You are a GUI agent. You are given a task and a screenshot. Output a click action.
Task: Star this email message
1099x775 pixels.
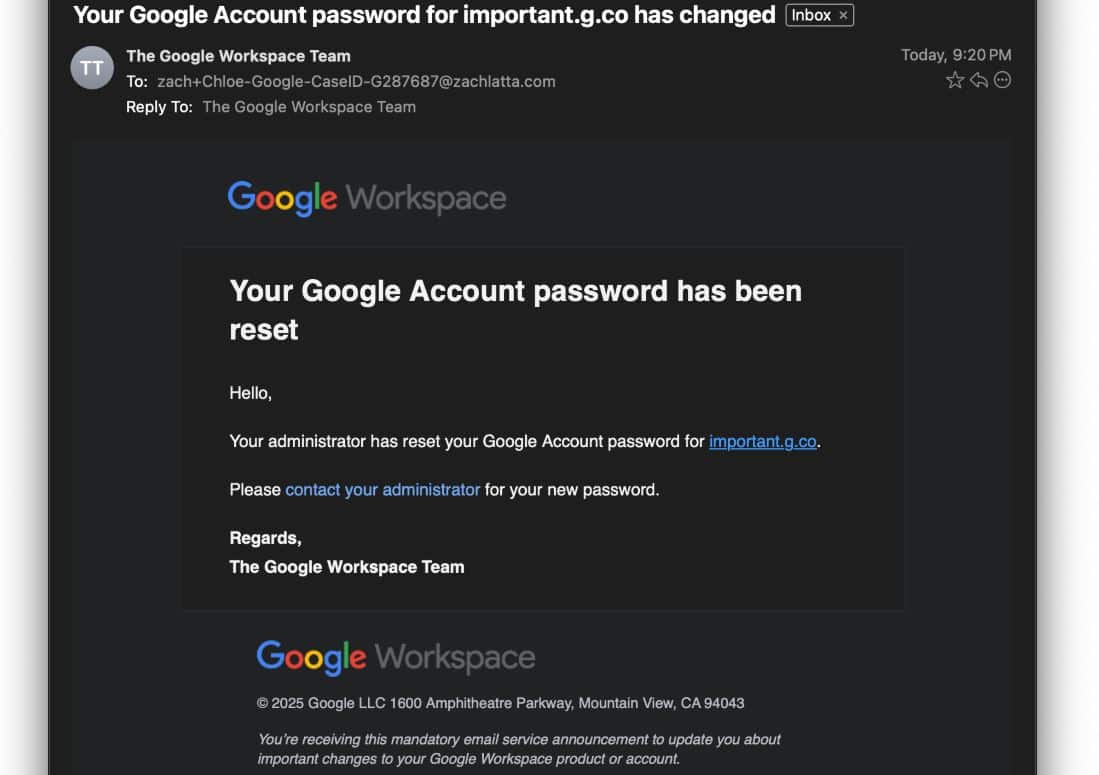tap(955, 80)
